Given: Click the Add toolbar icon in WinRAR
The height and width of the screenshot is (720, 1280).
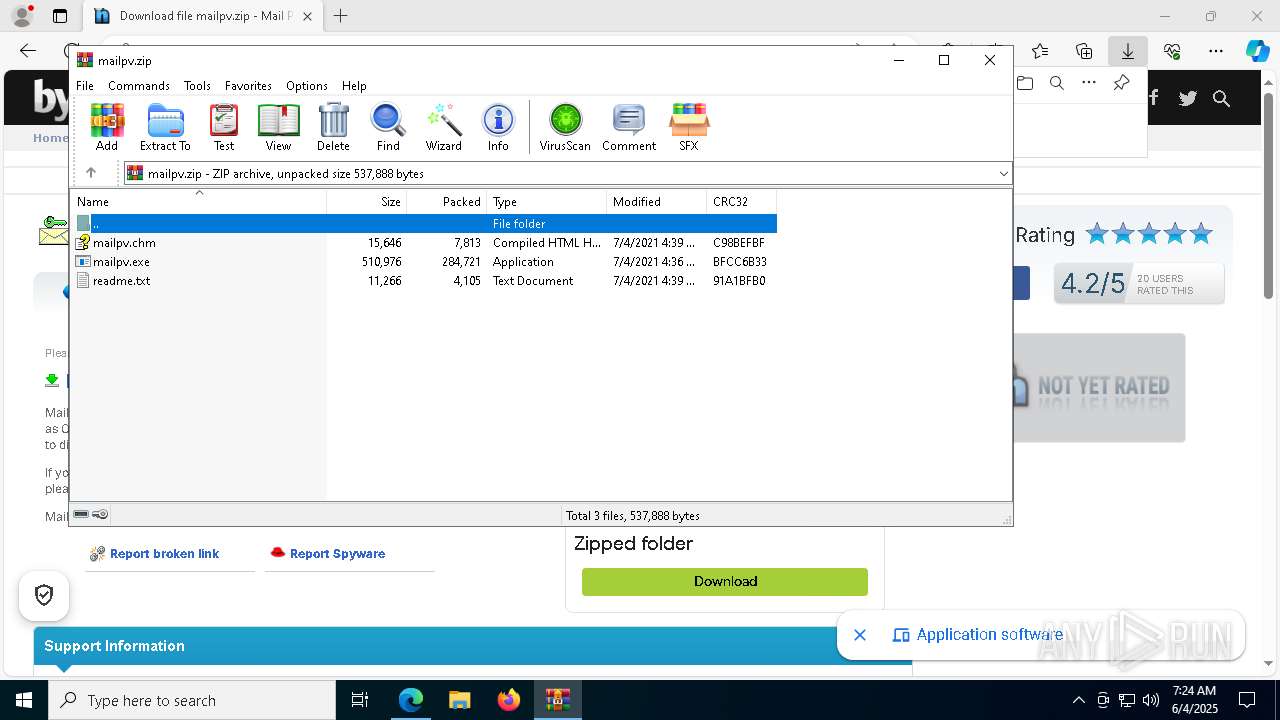Looking at the screenshot, I should coord(107,127).
